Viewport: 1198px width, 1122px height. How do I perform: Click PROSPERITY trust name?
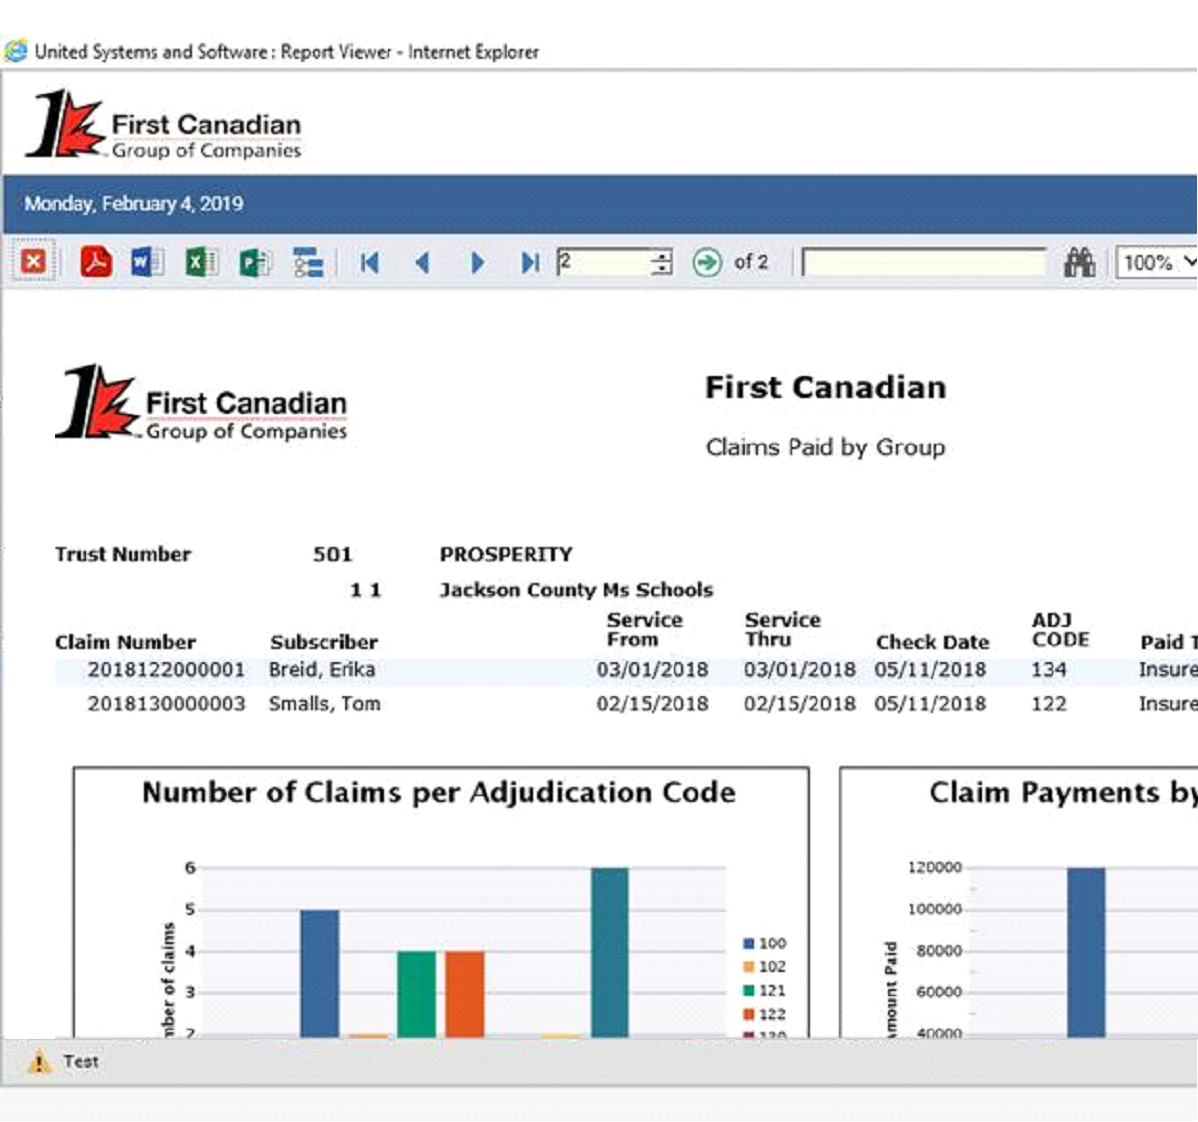tap(506, 555)
